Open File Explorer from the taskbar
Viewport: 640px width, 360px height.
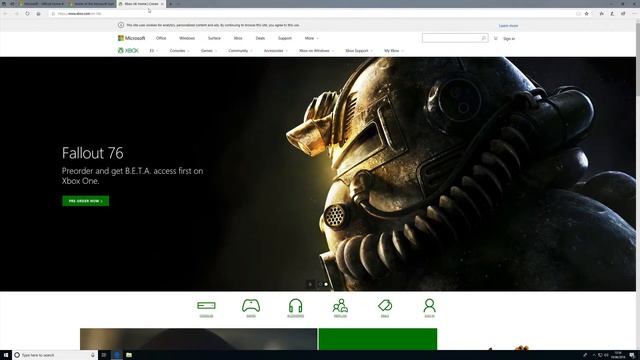click(x=129, y=355)
